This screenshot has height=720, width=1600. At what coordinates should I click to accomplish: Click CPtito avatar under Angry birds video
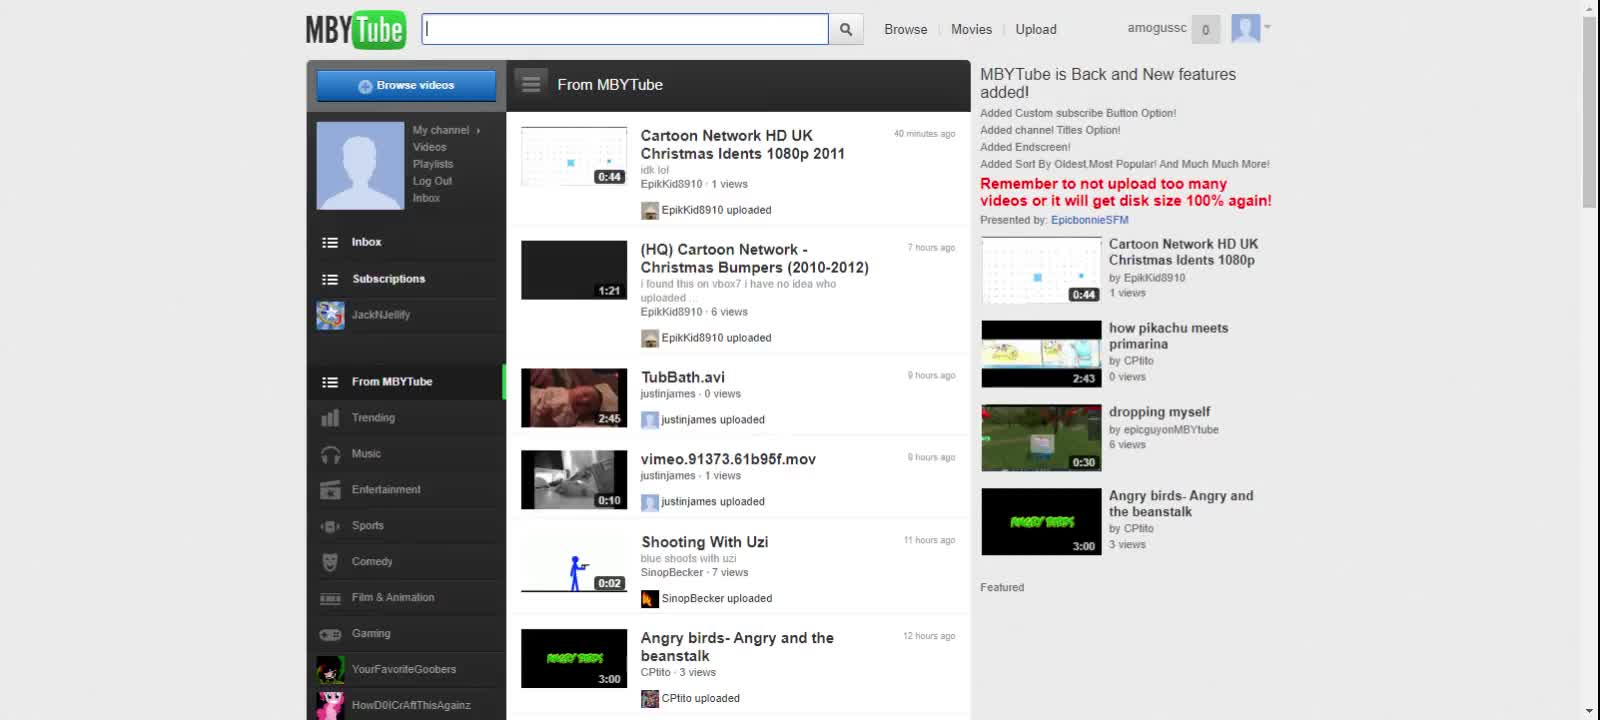pos(650,699)
